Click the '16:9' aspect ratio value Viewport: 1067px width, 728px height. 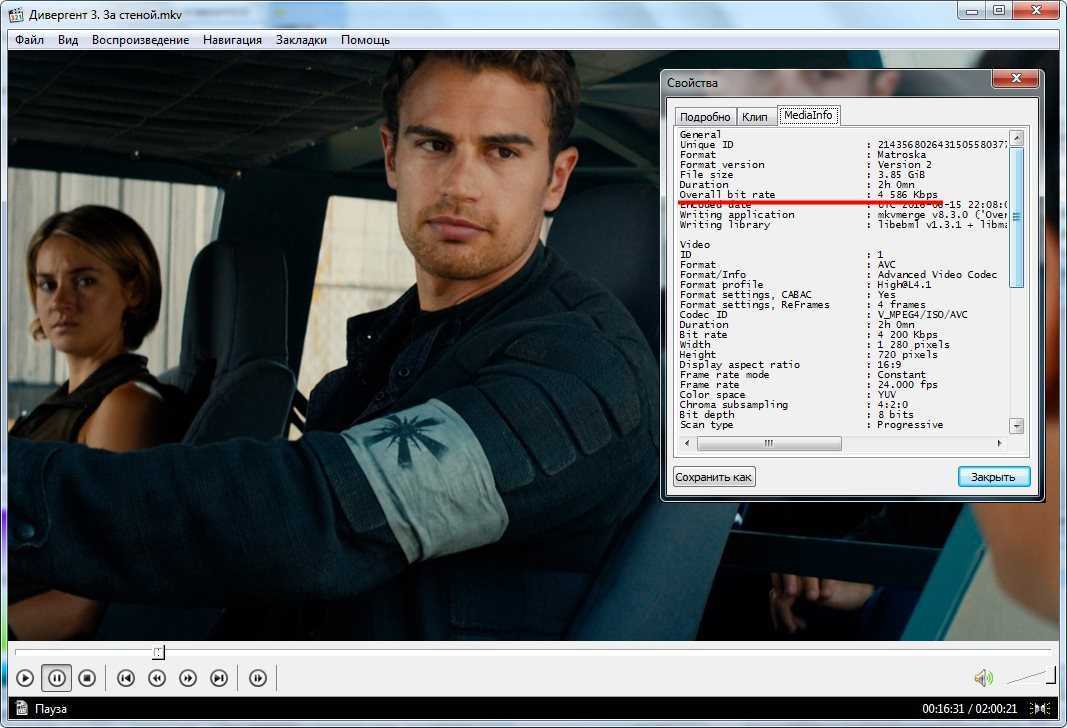point(889,365)
